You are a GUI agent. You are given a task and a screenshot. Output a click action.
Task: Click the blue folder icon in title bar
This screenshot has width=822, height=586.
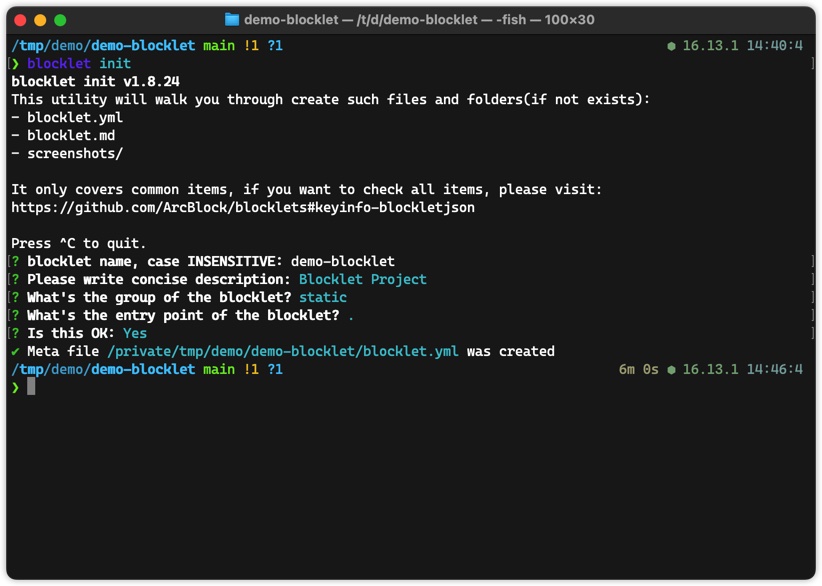(x=232, y=20)
